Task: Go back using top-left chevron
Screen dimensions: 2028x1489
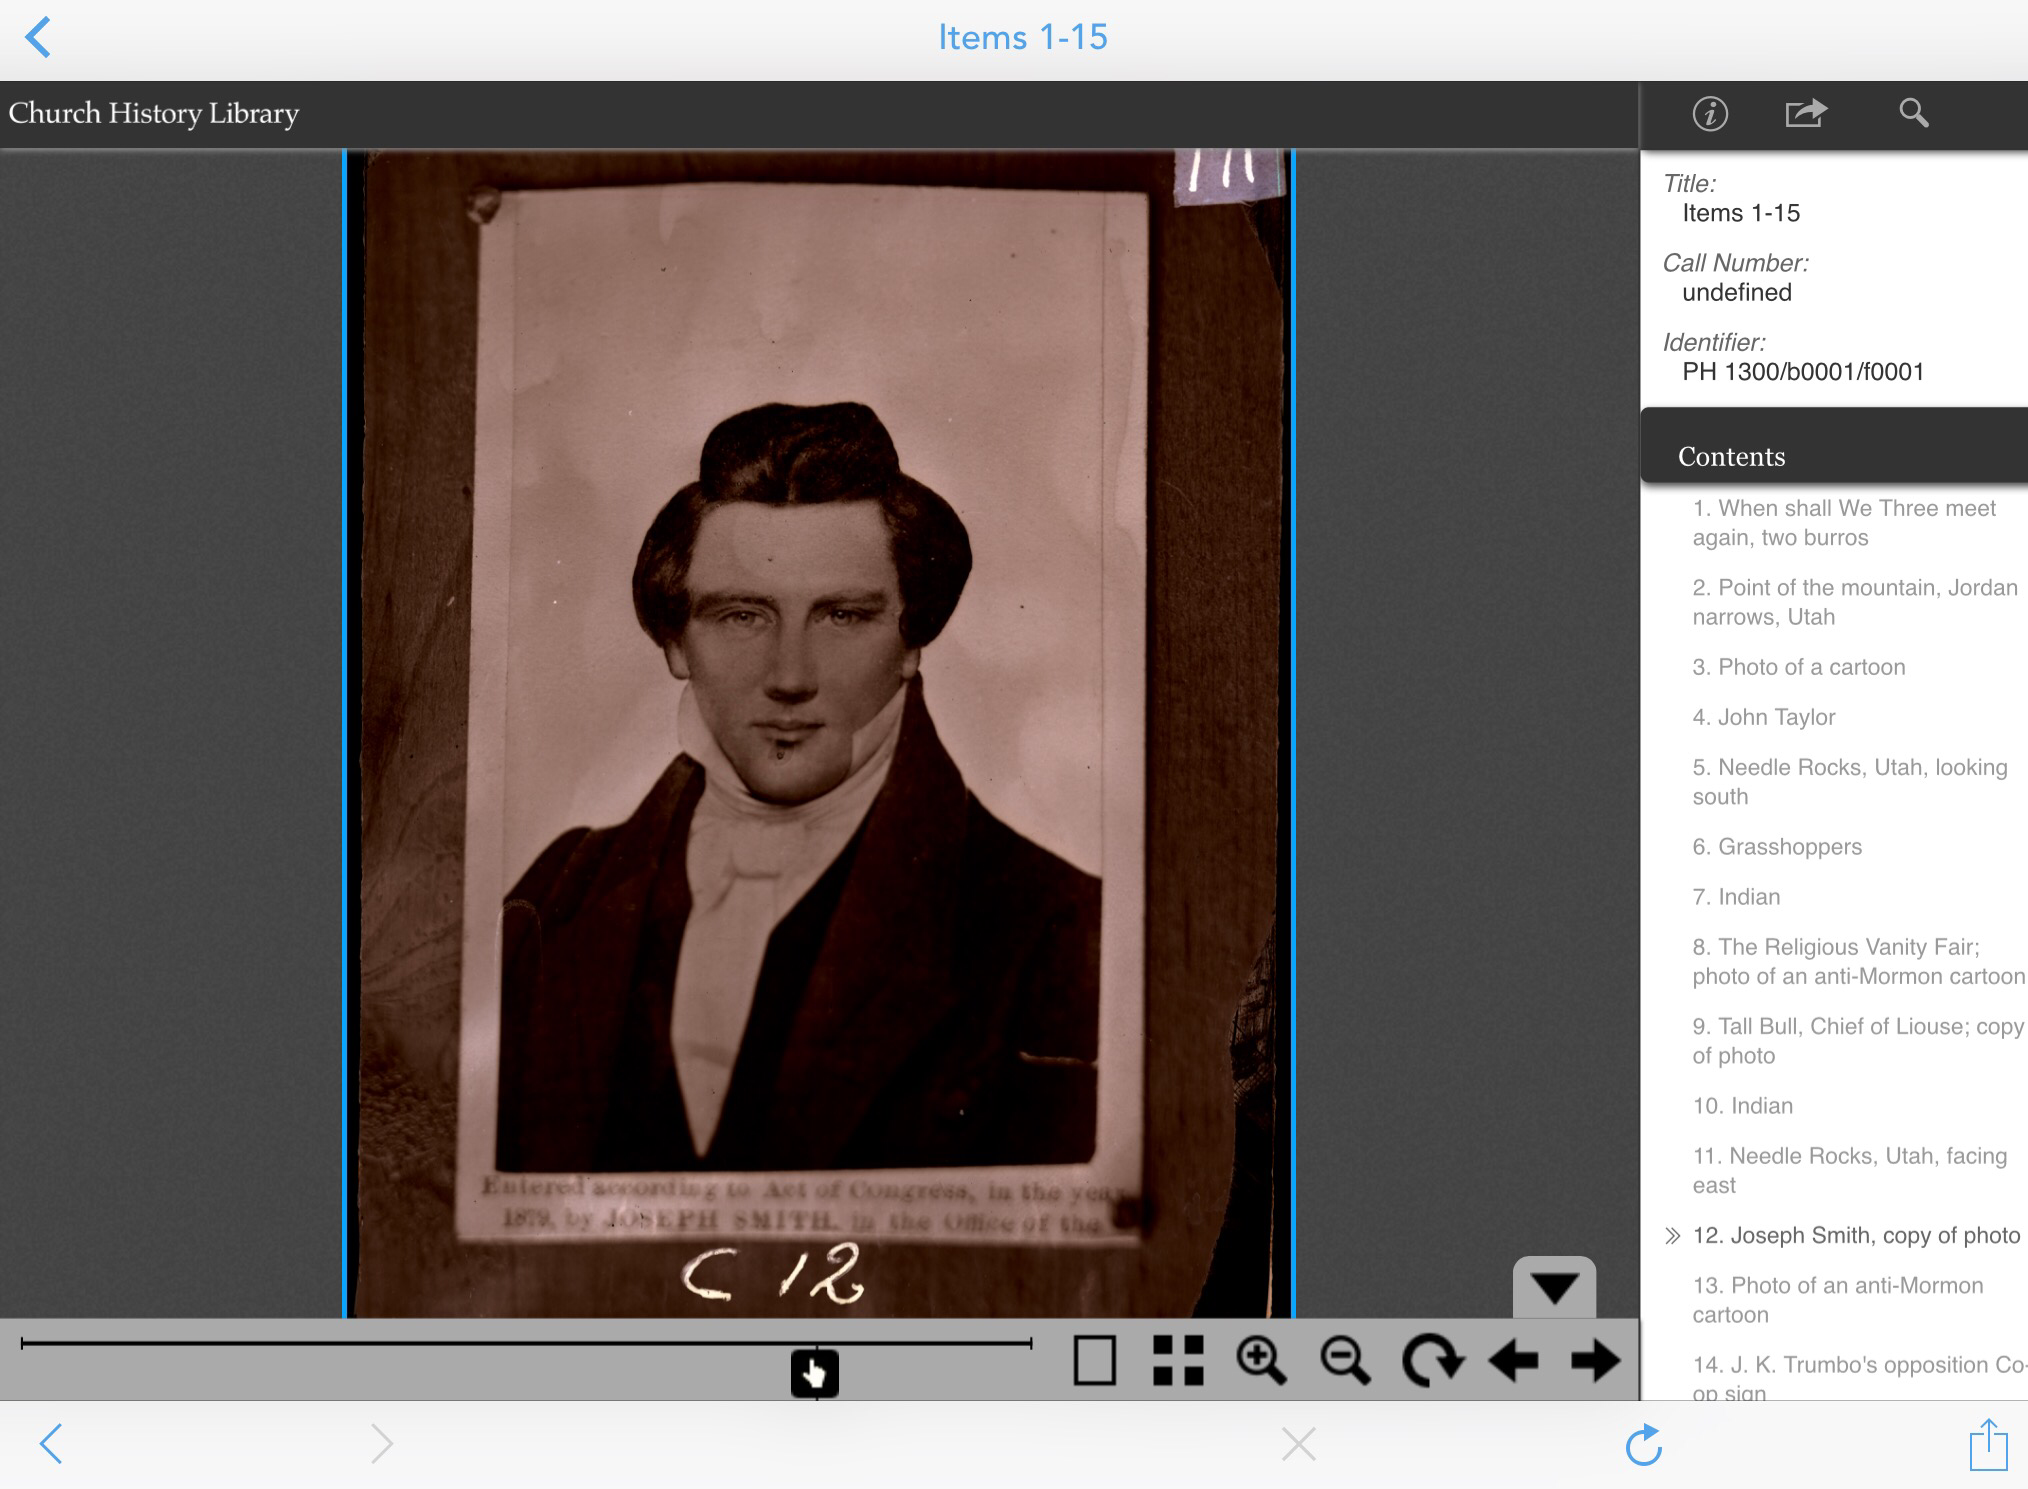Action: [38, 38]
